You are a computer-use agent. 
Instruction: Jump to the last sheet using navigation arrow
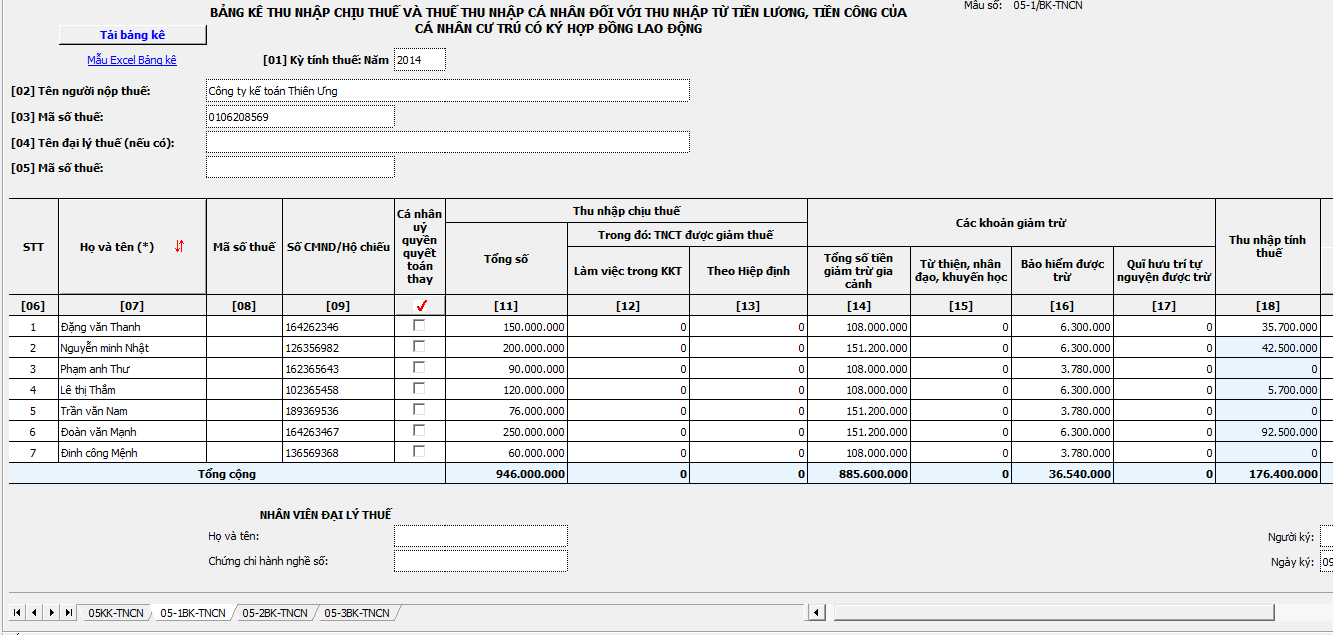click(x=68, y=612)
